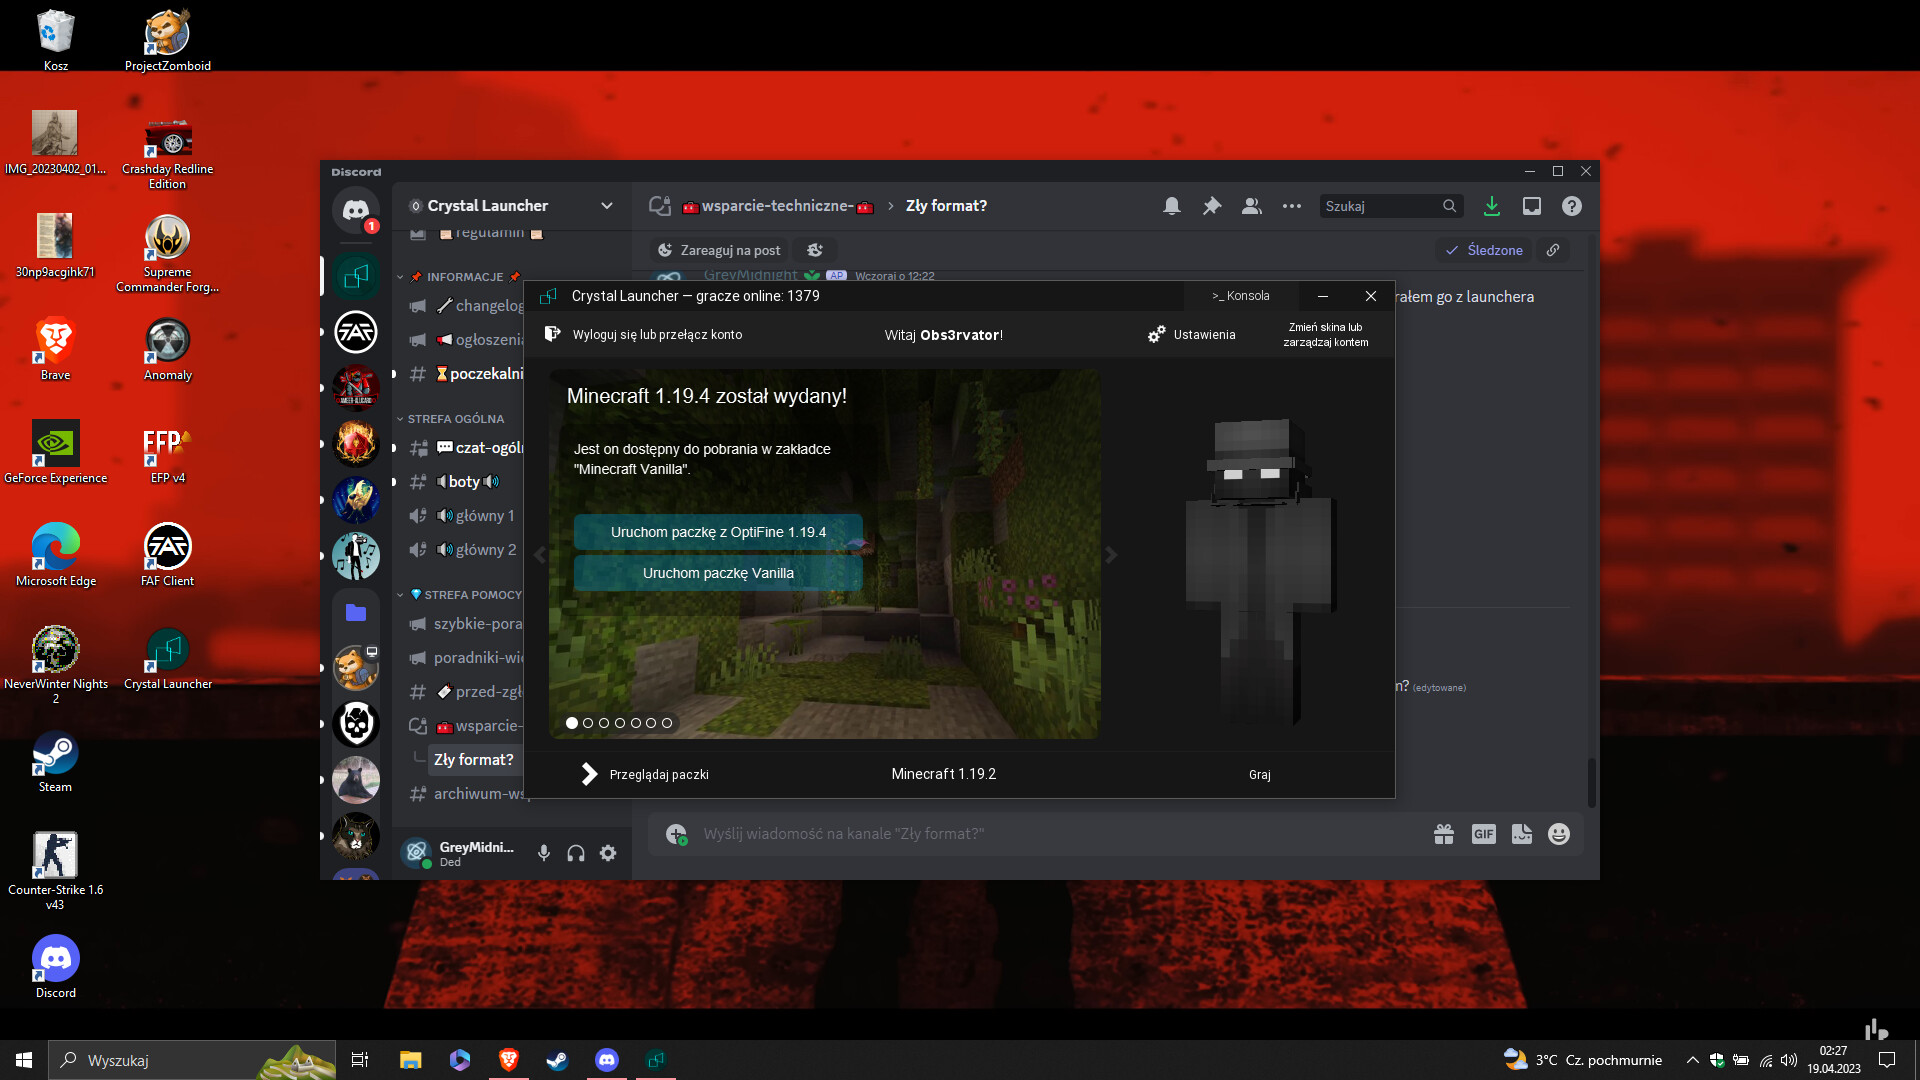Open the Konsola tab in launcher

click(1240, 296)
